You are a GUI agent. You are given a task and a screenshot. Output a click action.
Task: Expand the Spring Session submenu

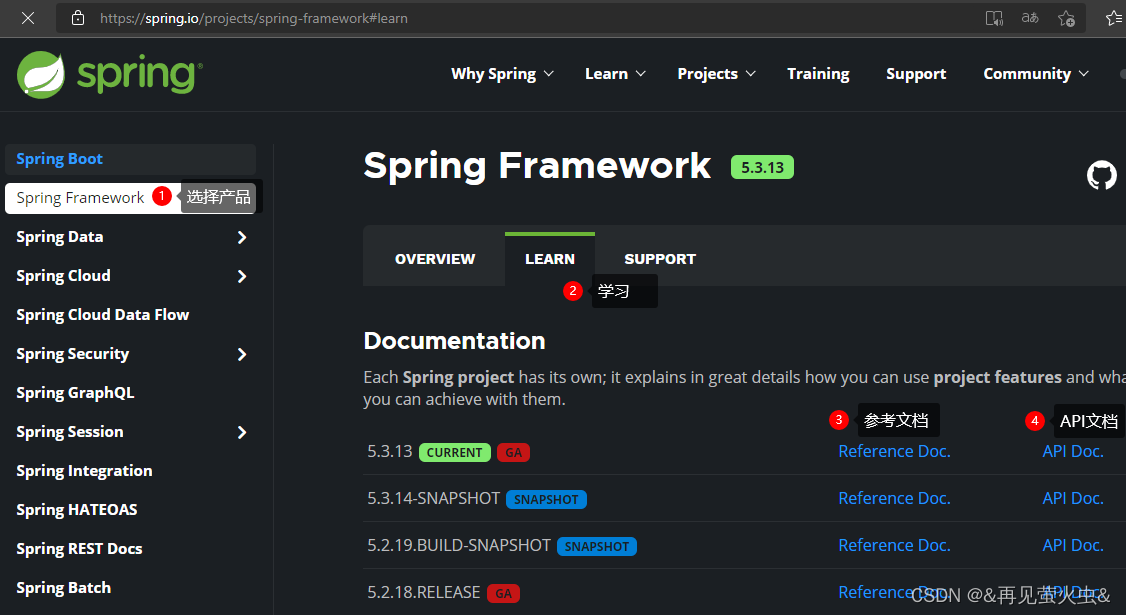pyautogui.click(x=241, y=432)
